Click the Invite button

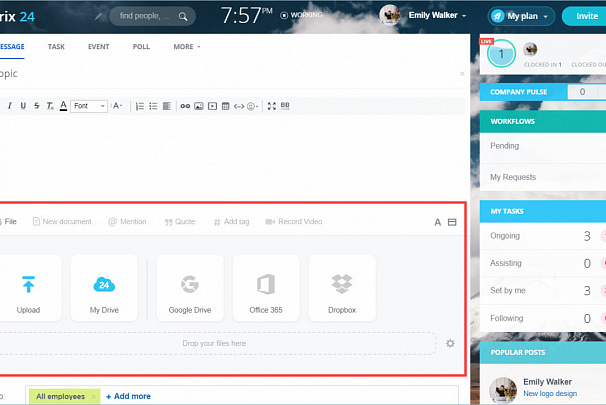pyautogui.click(x=586, y=16)
